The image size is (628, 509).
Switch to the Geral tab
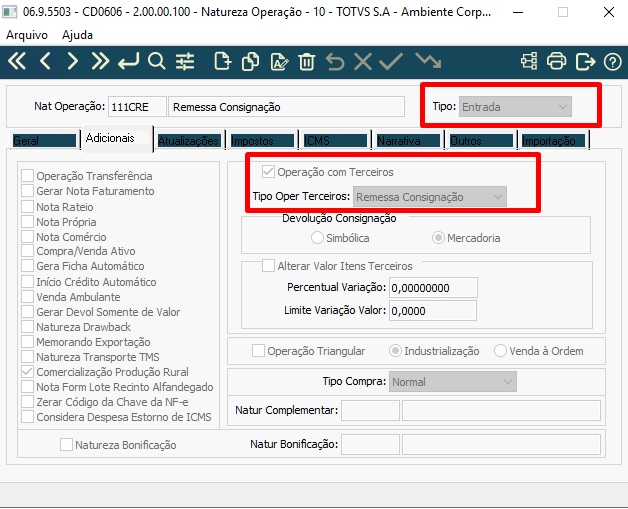pos(44,141)
